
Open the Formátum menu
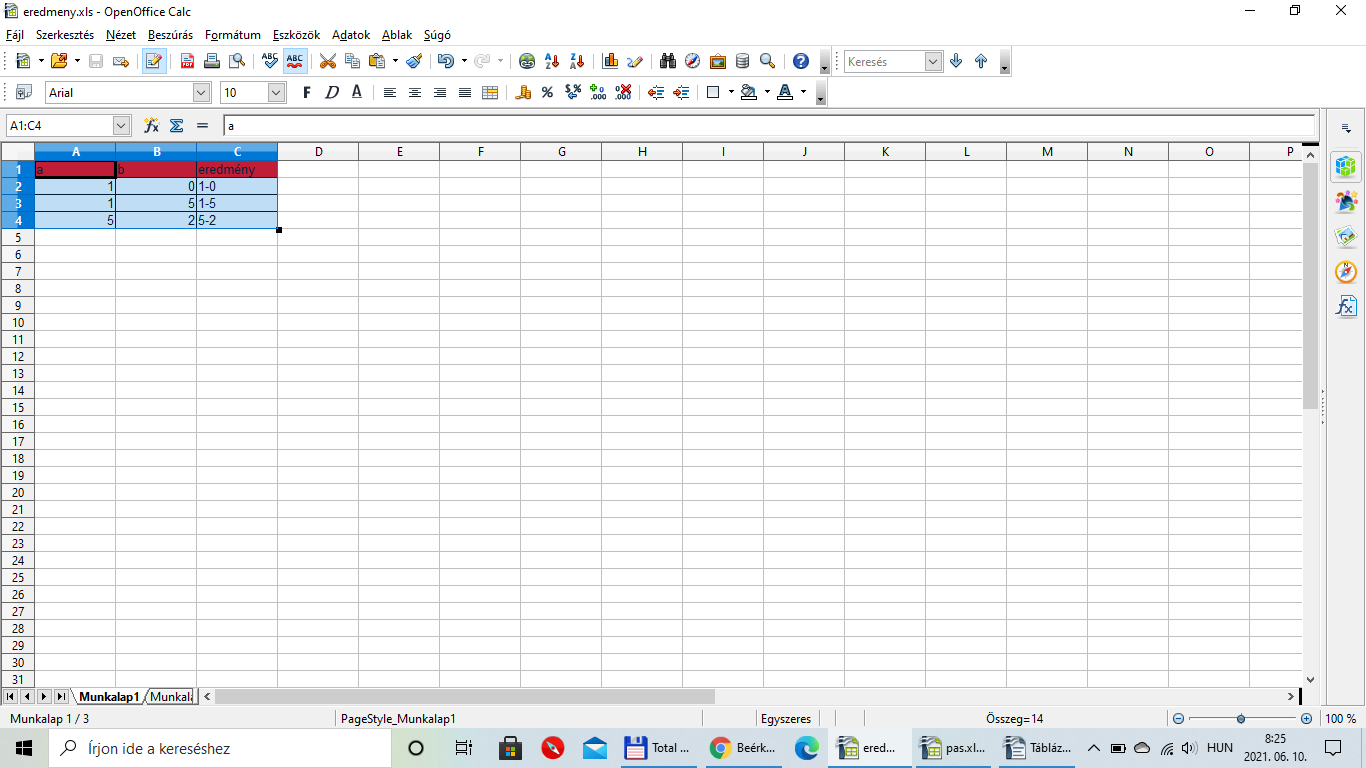coord(232,34)
